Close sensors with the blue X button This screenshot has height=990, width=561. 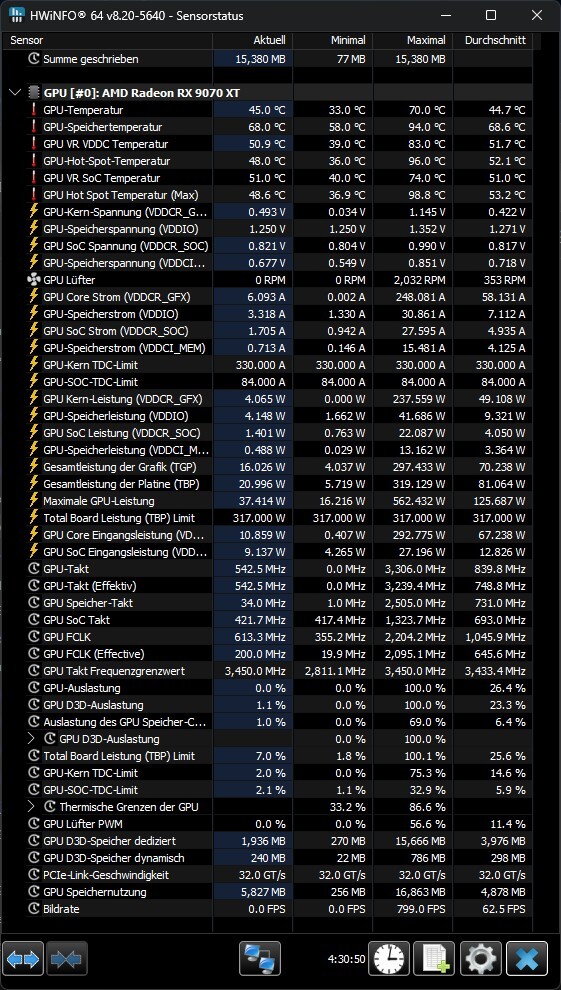527,959
